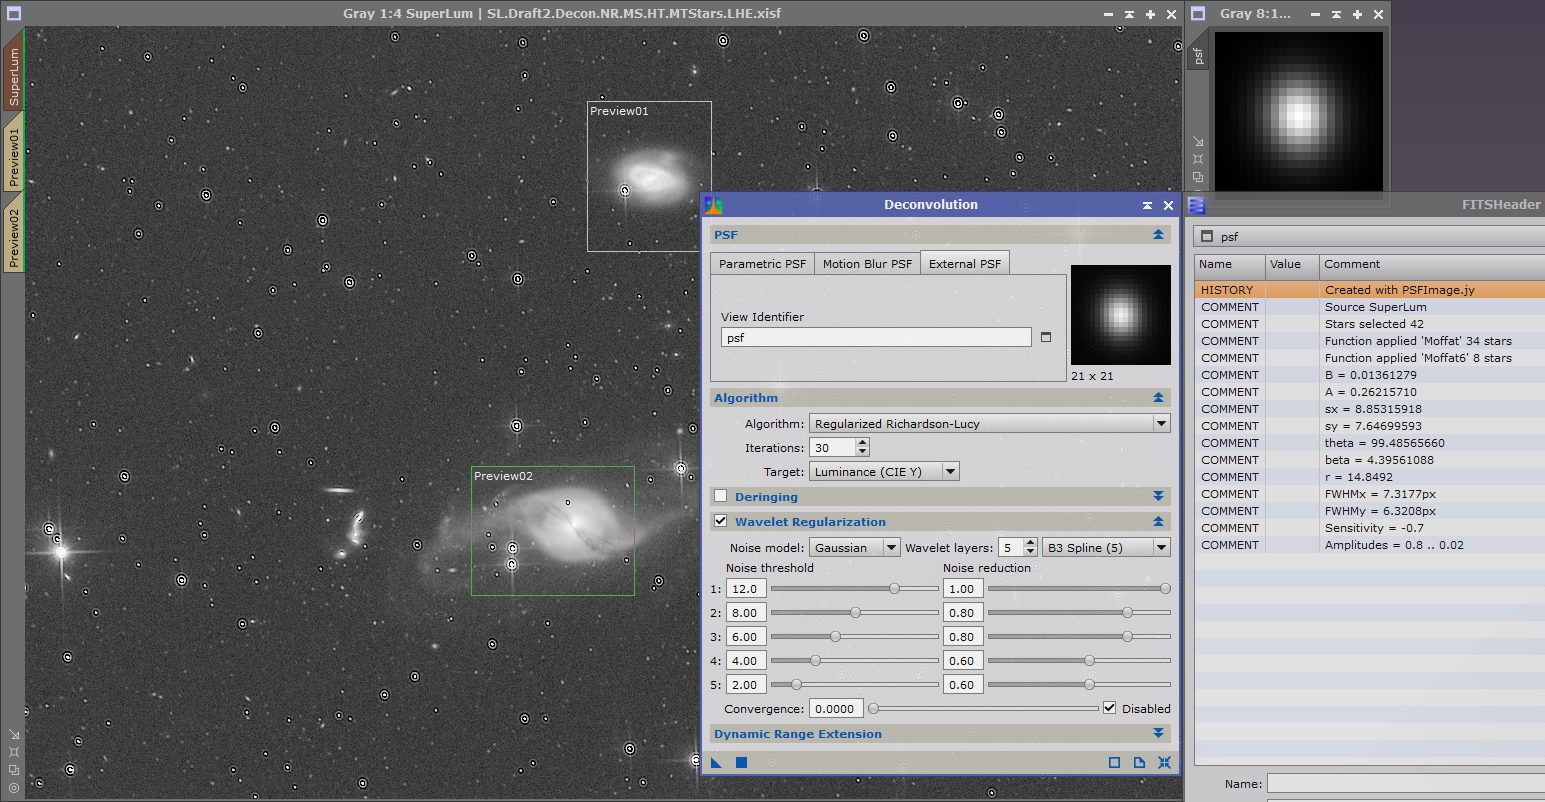This screenshot has height=802, width=1545.
Task: Click the 21 x 21 PSF thumbnail preview
Action: coord(1120,314)
